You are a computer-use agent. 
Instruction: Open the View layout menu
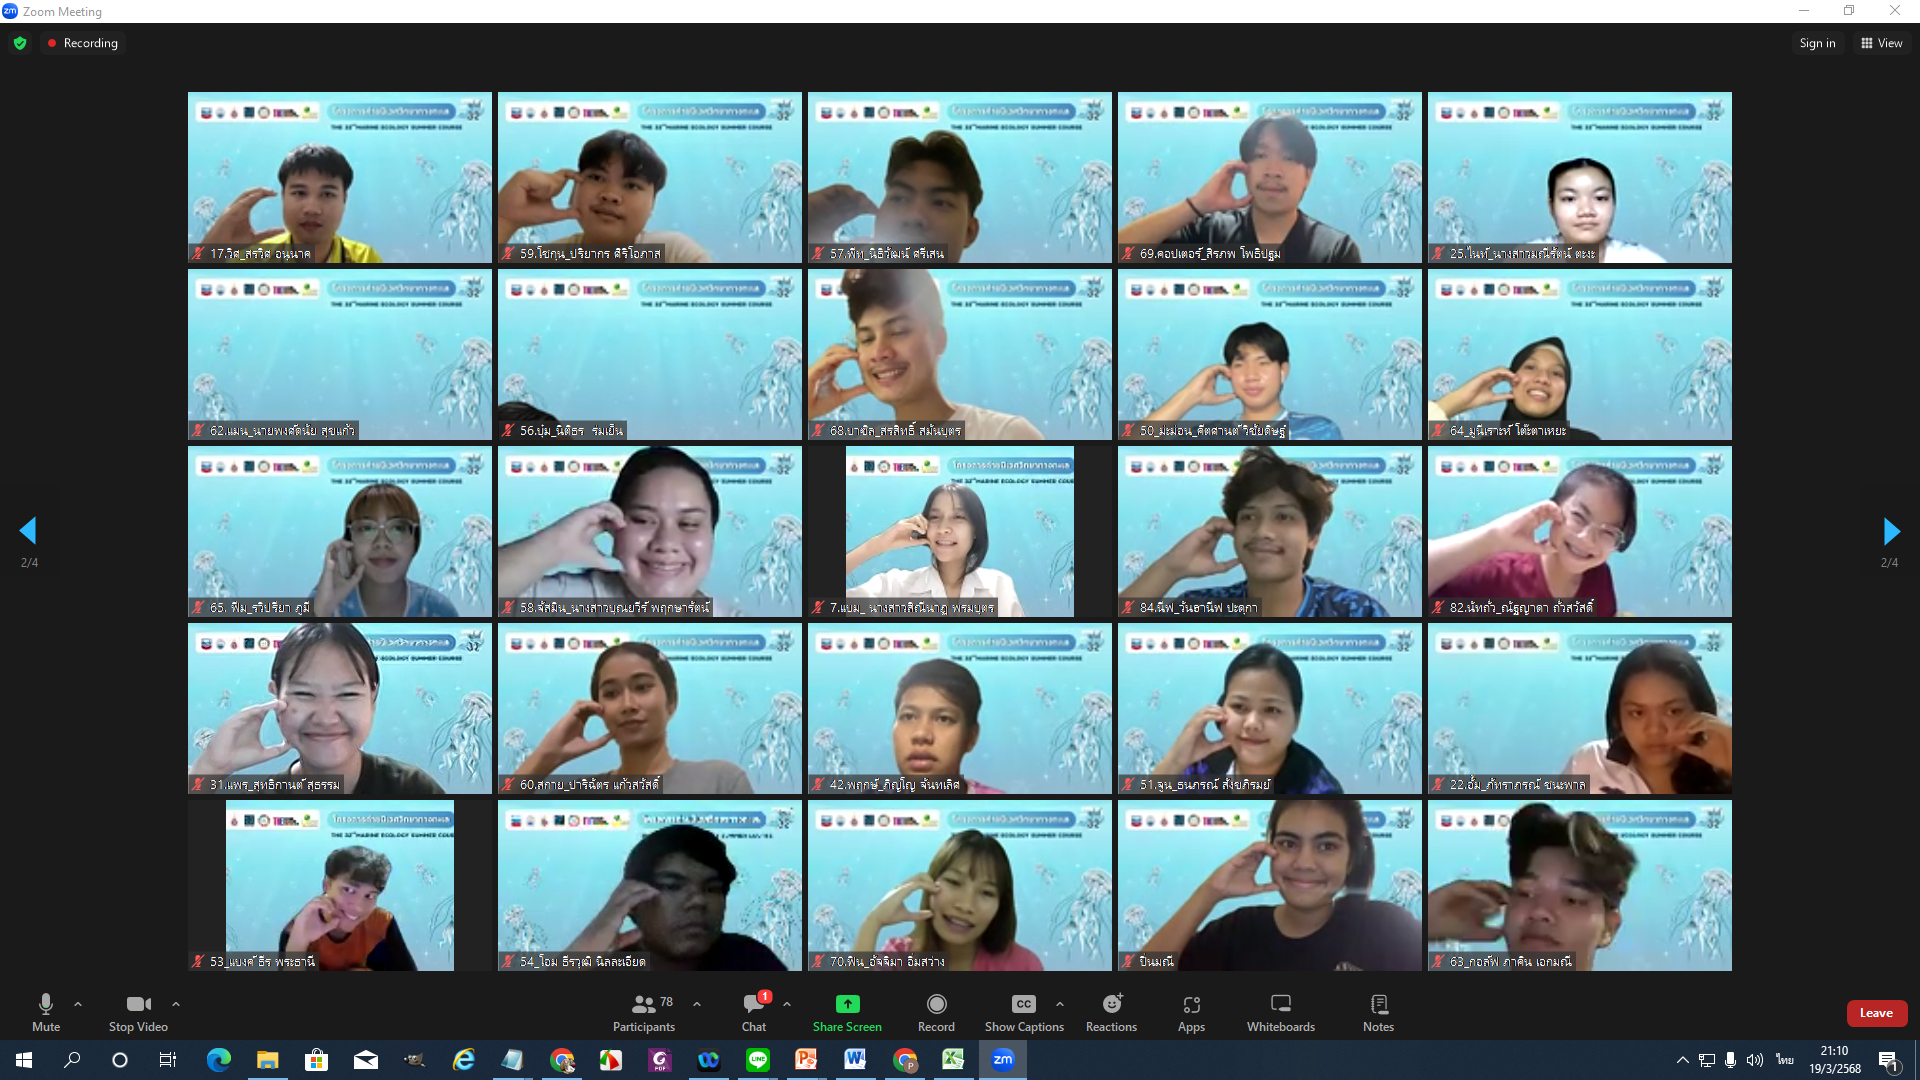pyautogui.click(x=1881, y=43)
